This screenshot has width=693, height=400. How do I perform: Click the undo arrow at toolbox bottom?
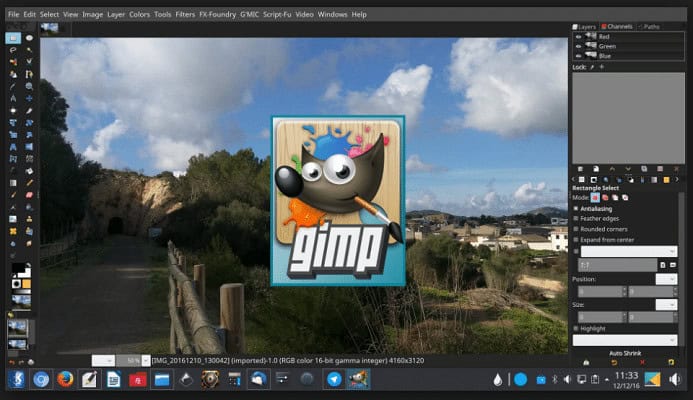click(12, 362)
